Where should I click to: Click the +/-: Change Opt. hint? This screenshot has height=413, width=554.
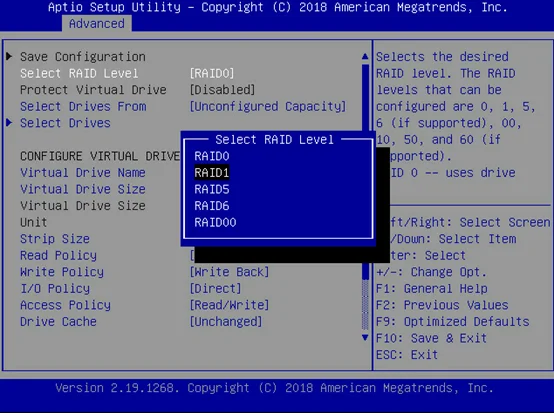click(431, 272)
